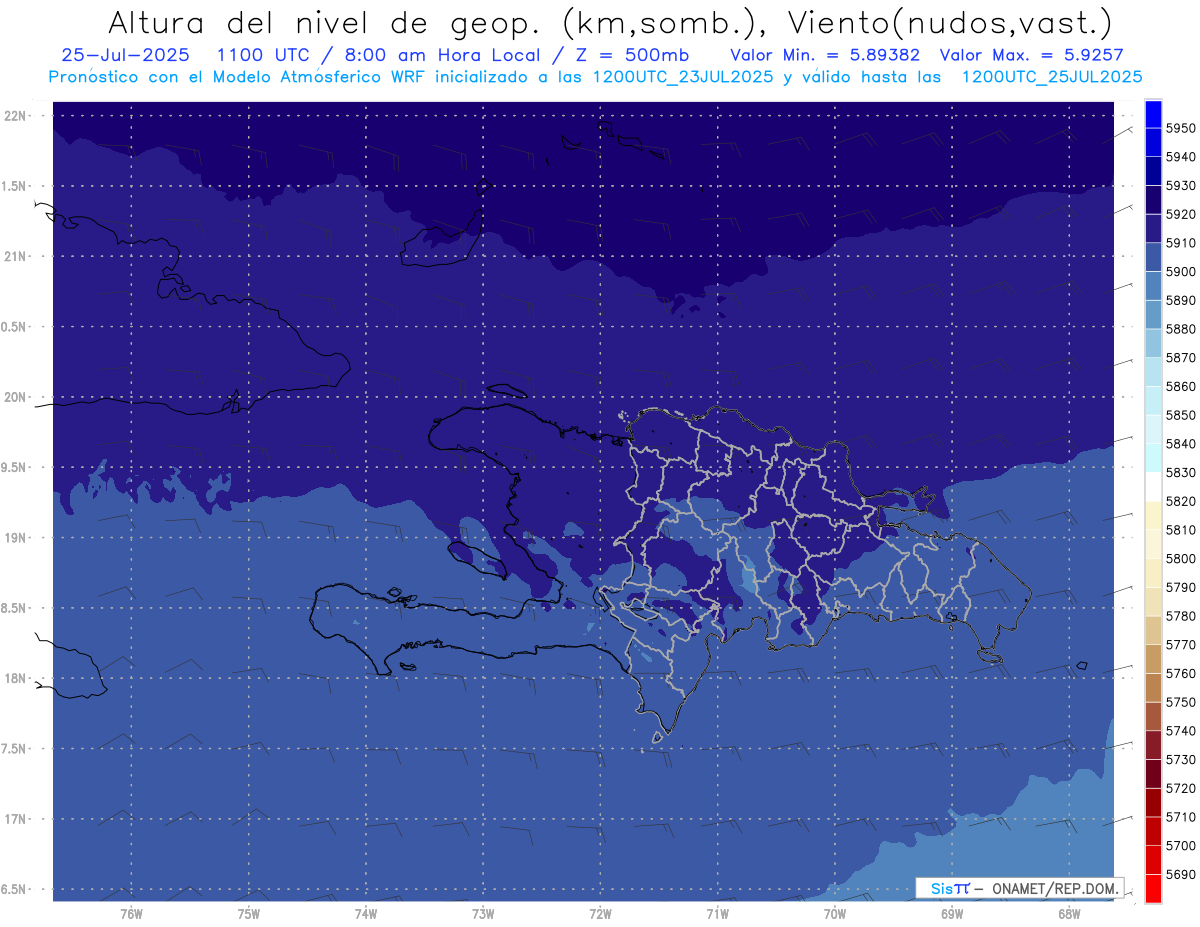This screenshot has width=1200, height=927.
Task: Click the longitude label 72W
Action: point(600,914)
